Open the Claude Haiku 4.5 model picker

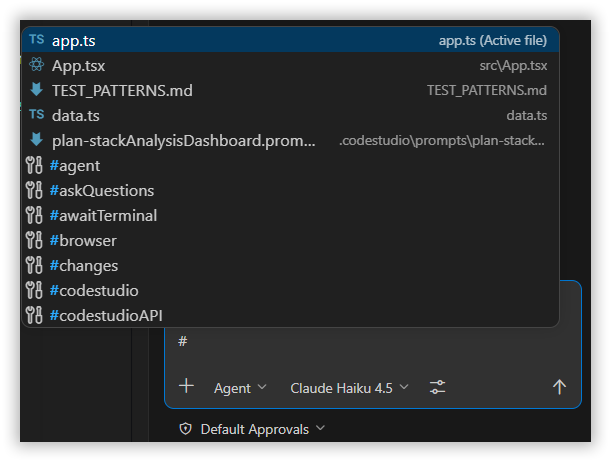pyautogui.click(x=349, y=388)
